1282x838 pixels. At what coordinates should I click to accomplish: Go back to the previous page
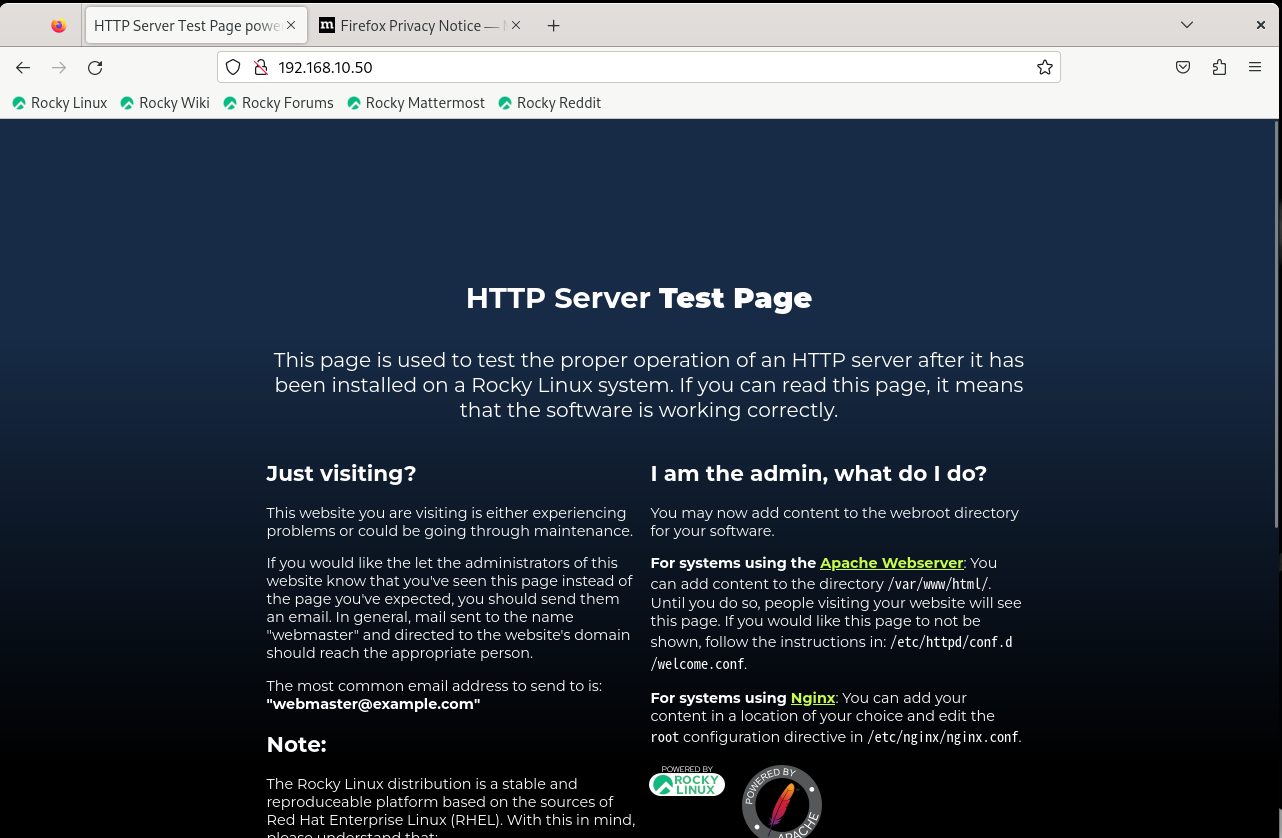pos(23,67)
